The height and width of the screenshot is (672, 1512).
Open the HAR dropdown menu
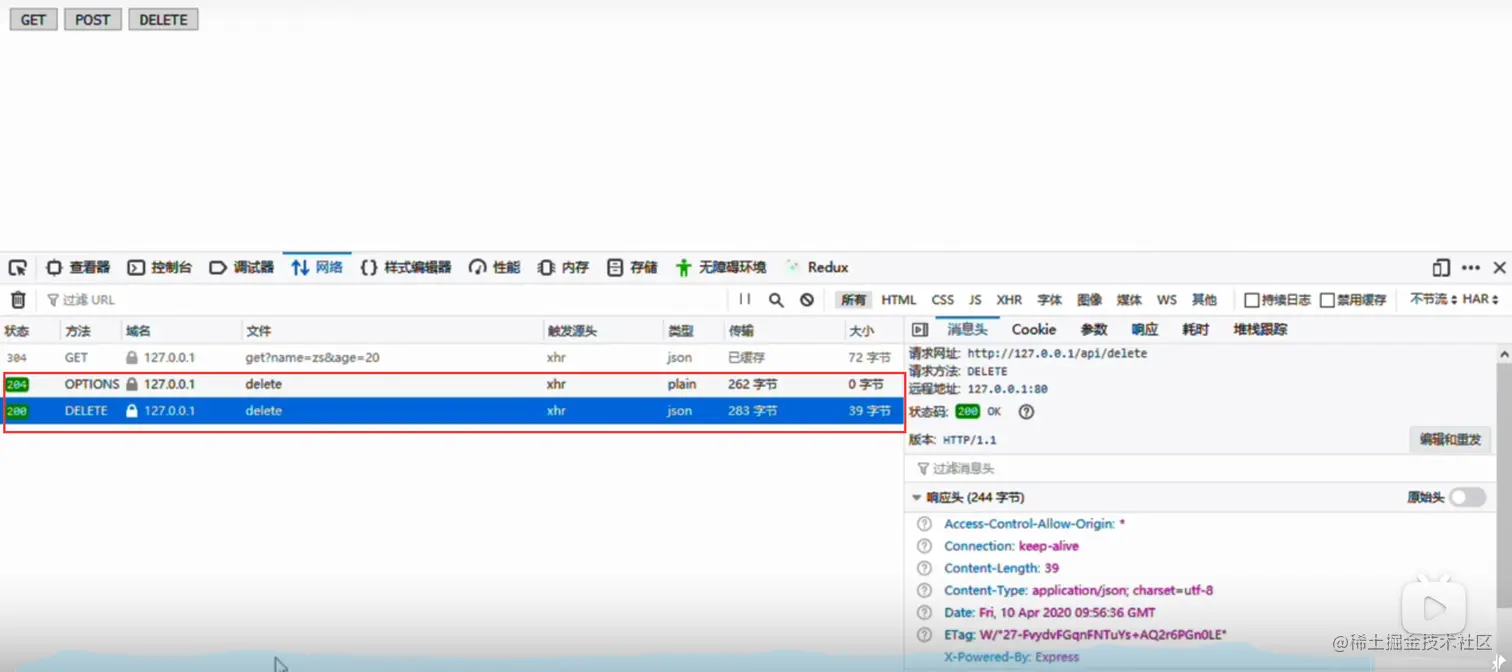click(1481, 299)
